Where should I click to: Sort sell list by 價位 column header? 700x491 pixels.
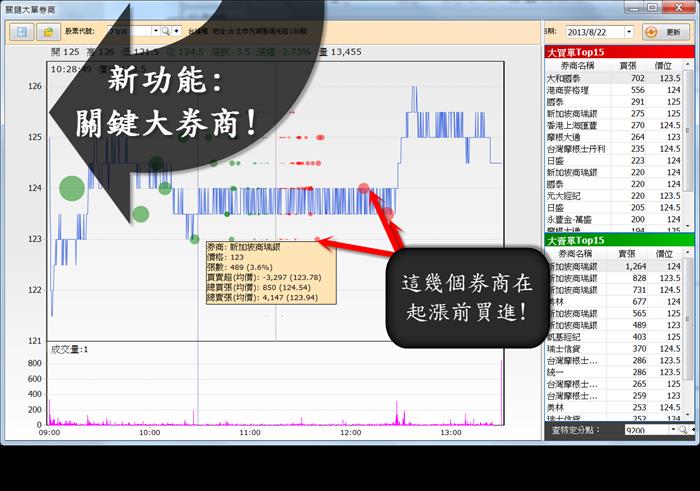pyautogui.click(x=664, y=254)
